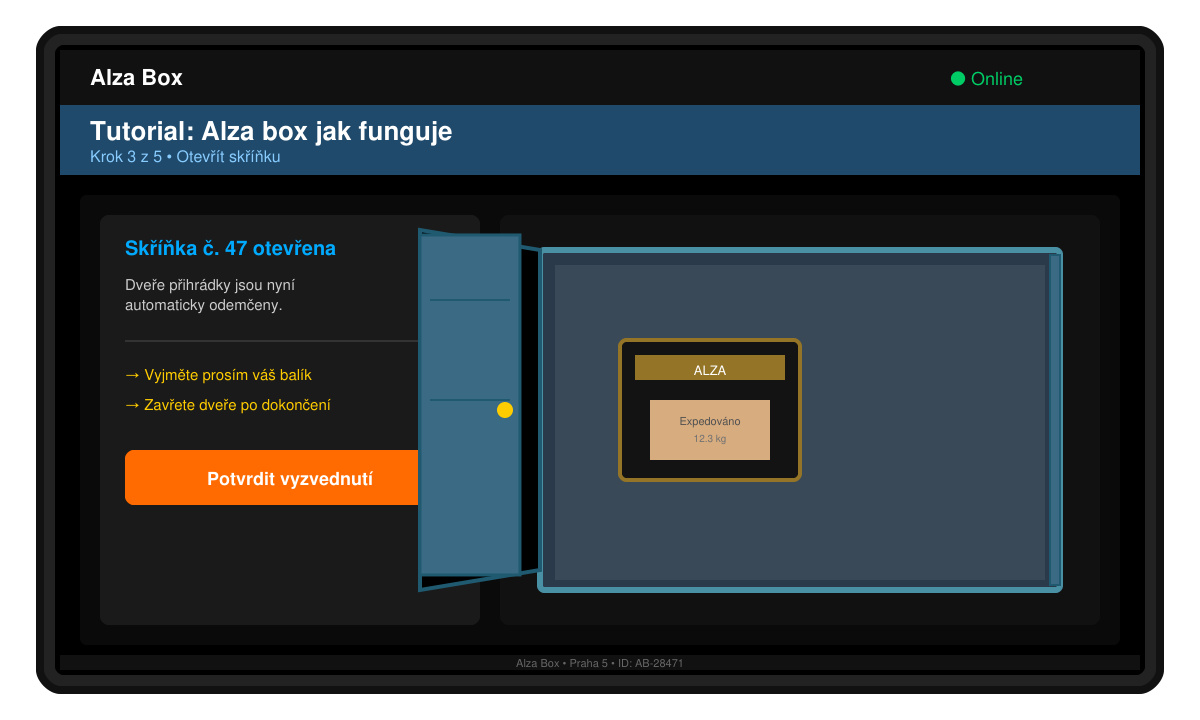Viewport: 1200px width, 720px height.
Task: Click the Expedováno shipping label
Action: (x=710, y=430)
